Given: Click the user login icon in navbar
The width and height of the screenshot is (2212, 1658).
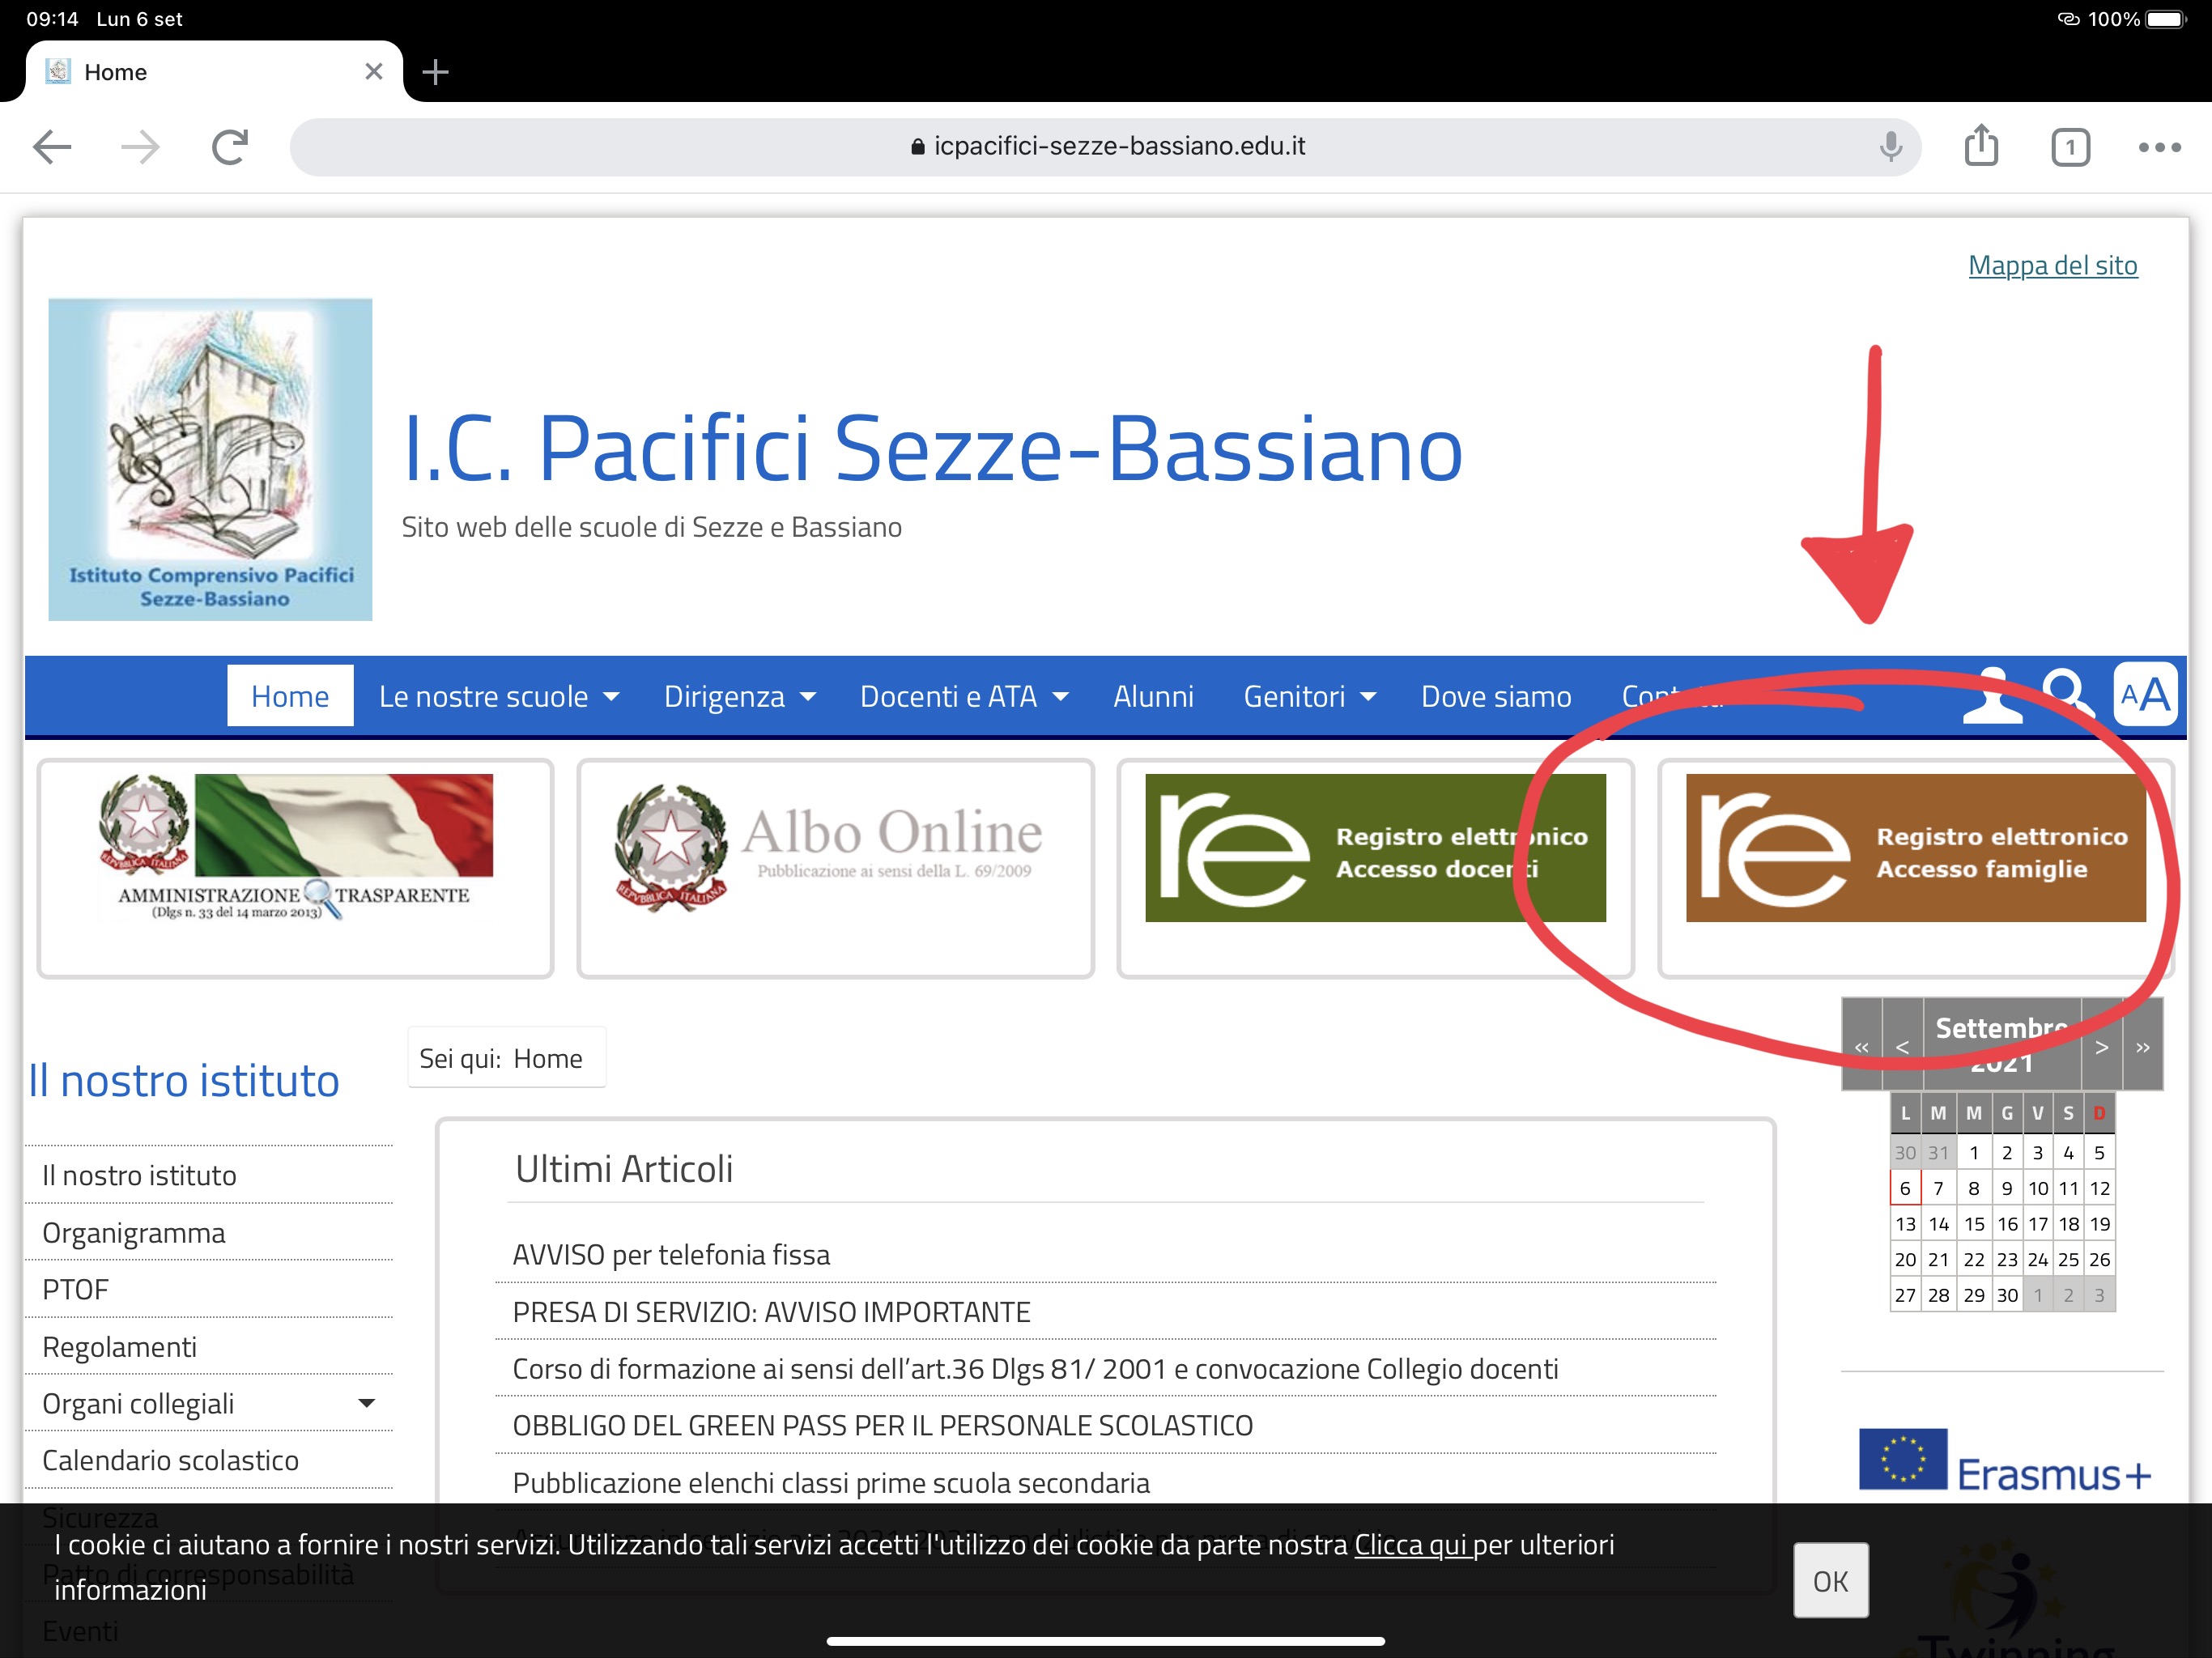Looking at the screenshot, I should coord(1992,695).
